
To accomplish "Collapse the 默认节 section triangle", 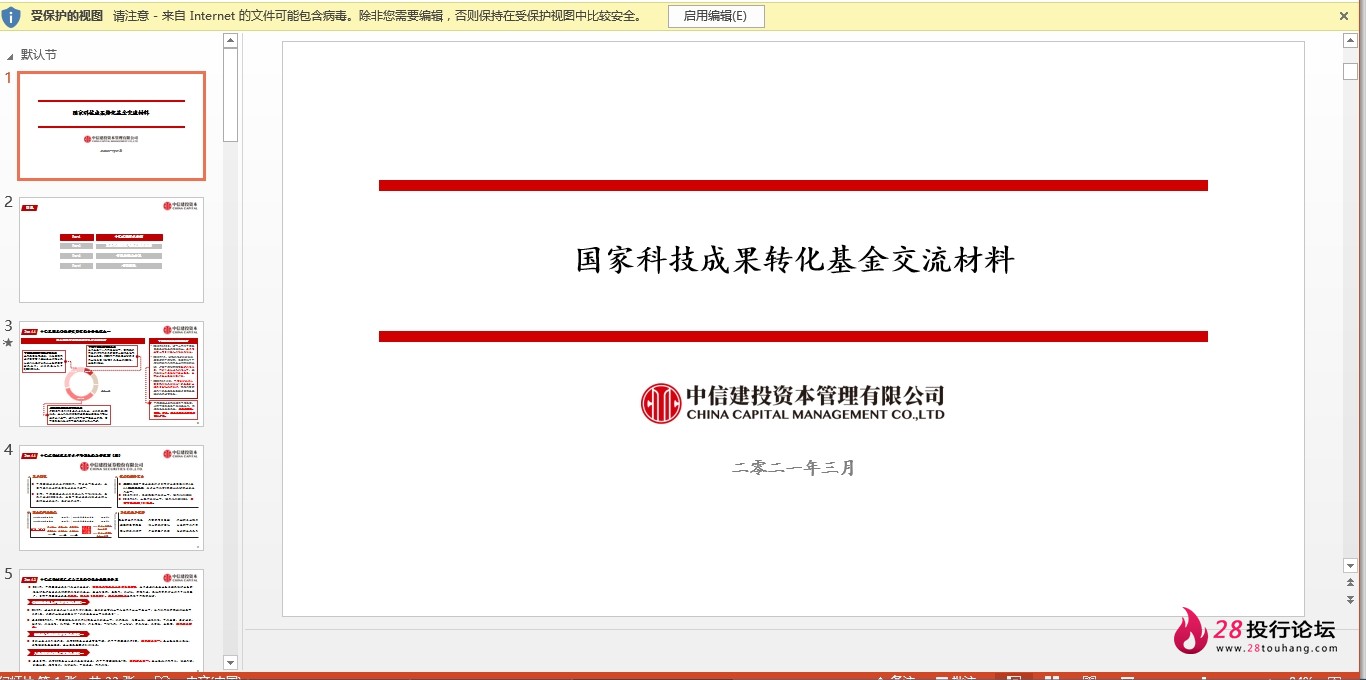I will 10,55.
